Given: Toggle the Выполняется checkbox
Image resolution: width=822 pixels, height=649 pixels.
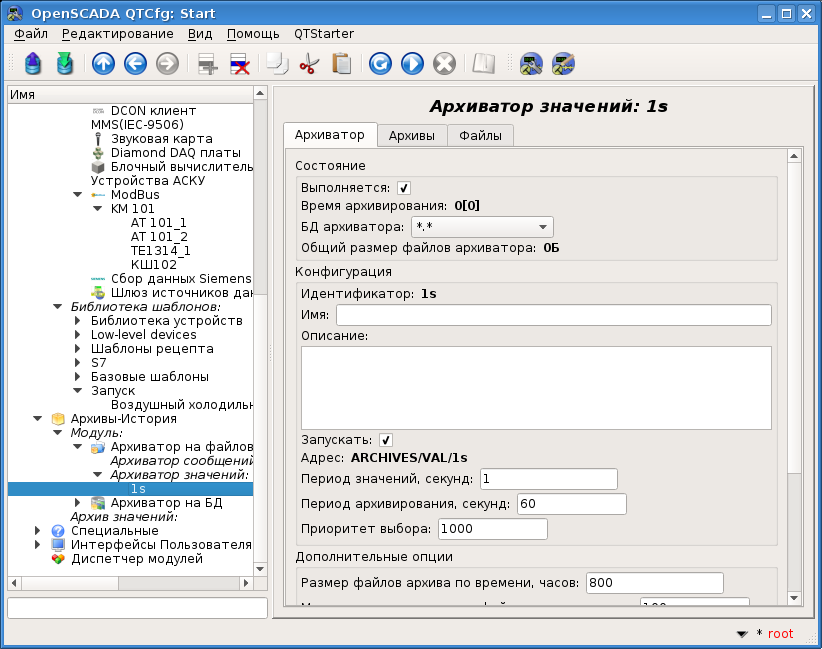Looking at the screenshot, I should pyautogui.click(x=404, y=188).
